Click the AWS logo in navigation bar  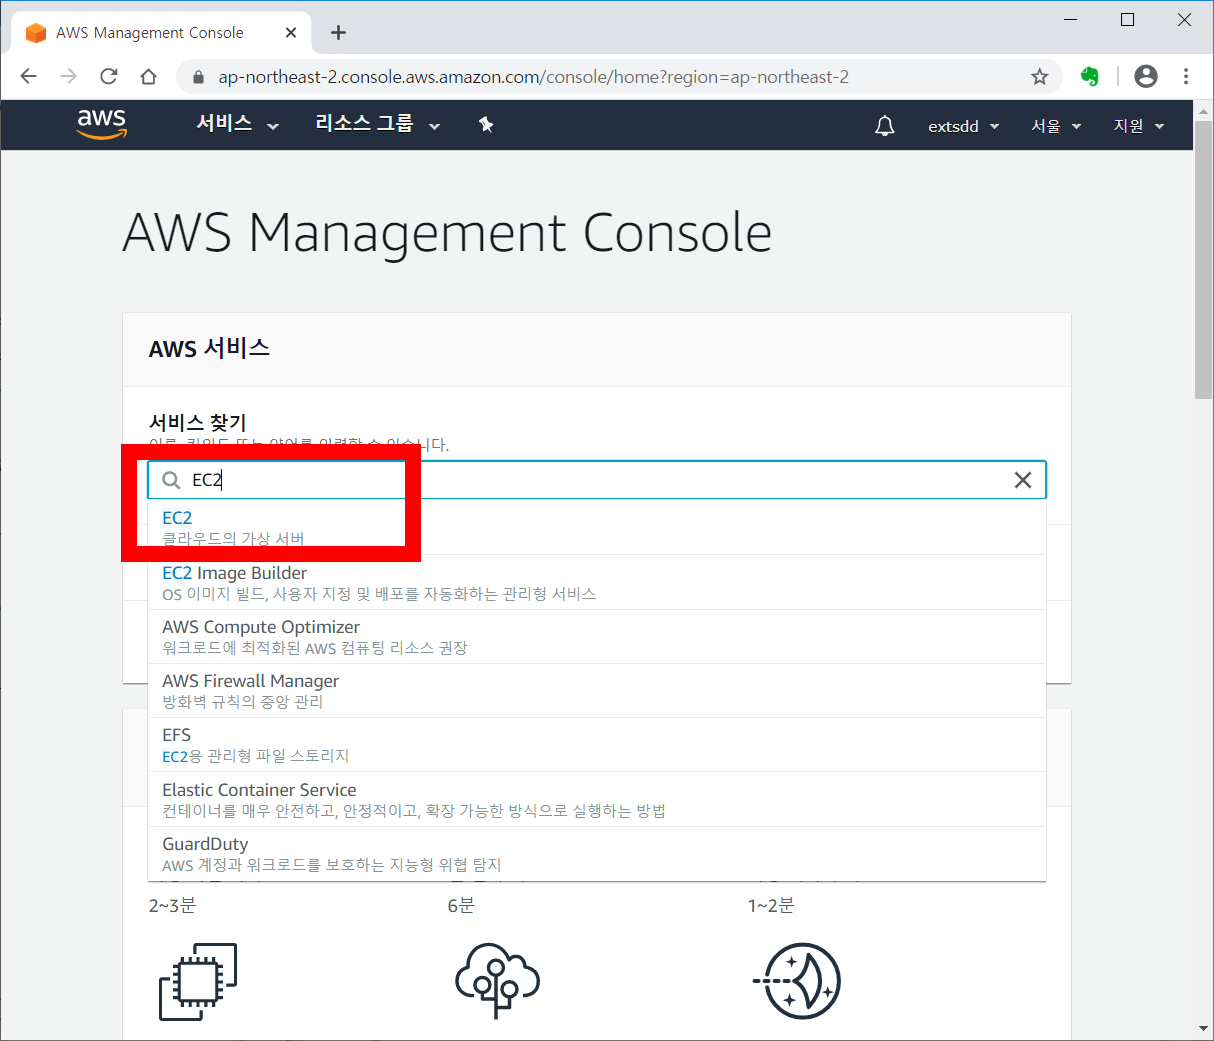[102, 124]
